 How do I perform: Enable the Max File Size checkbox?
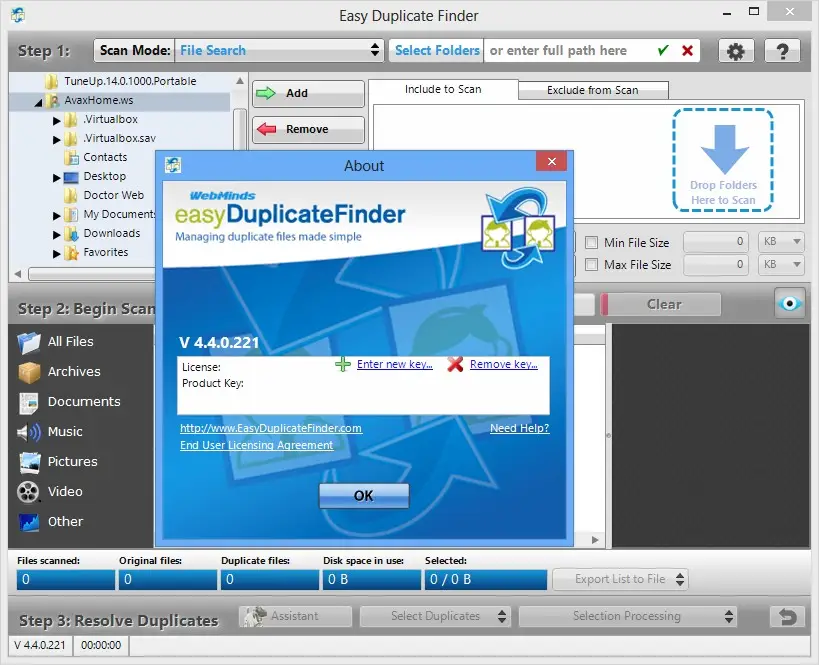click(x=591, y=265)
